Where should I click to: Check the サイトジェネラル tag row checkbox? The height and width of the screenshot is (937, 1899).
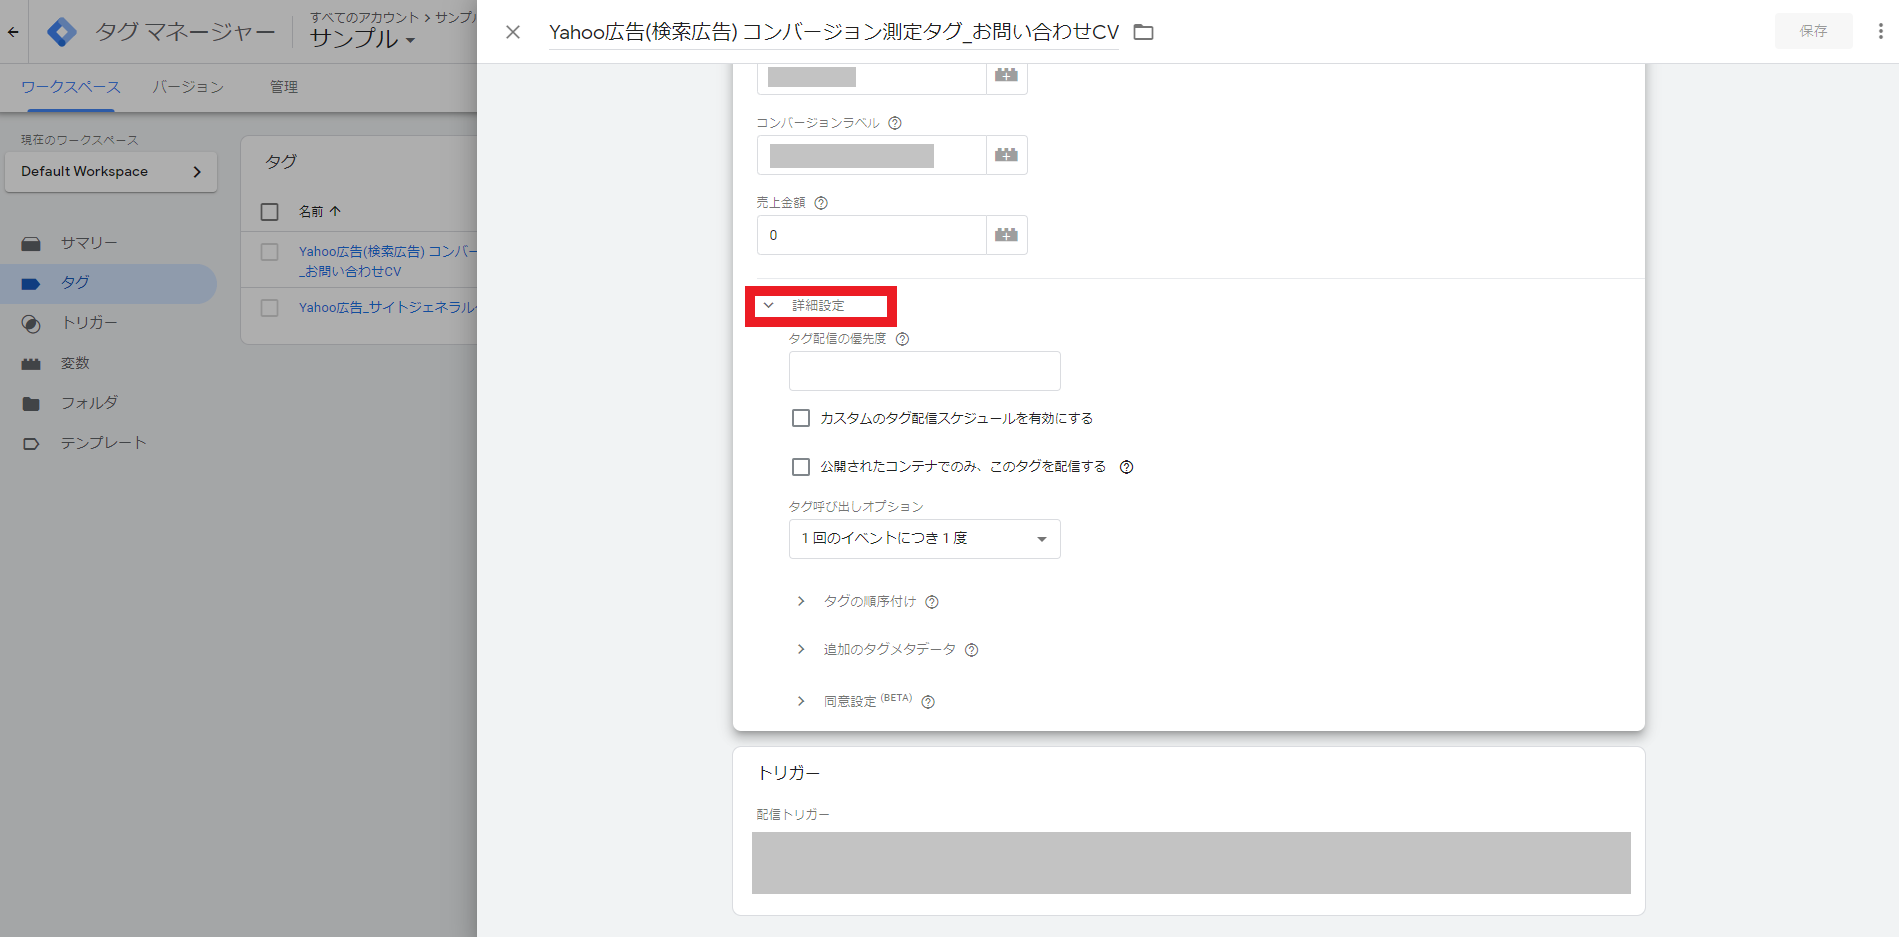click(x=269, y=308)
